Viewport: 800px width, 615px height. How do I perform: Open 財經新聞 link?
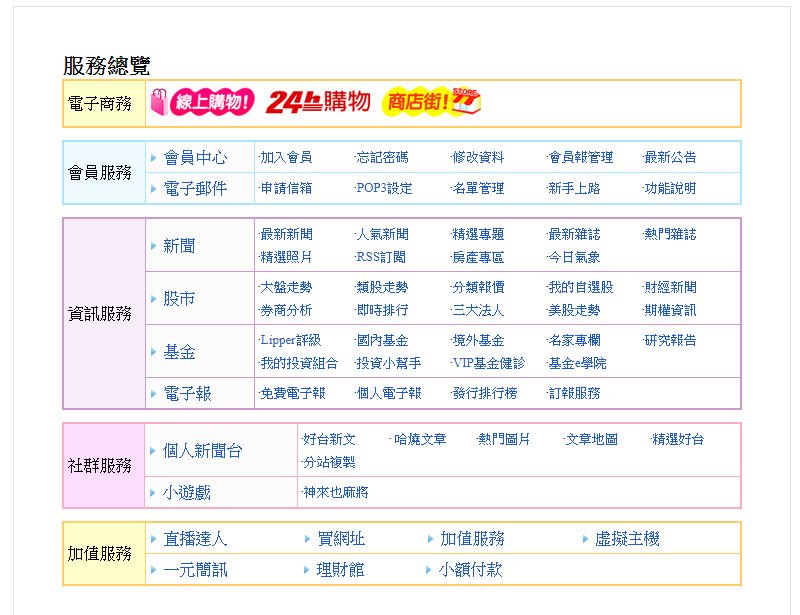tap(670, 287)
